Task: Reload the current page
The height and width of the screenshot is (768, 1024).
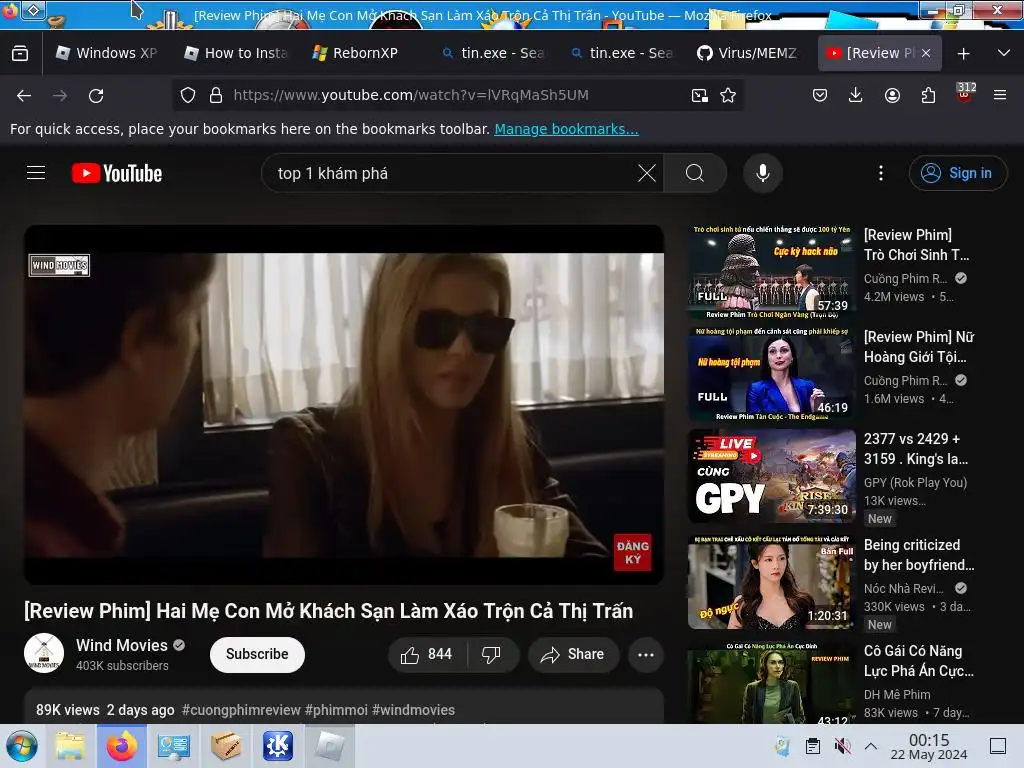Action: [97, 95]
